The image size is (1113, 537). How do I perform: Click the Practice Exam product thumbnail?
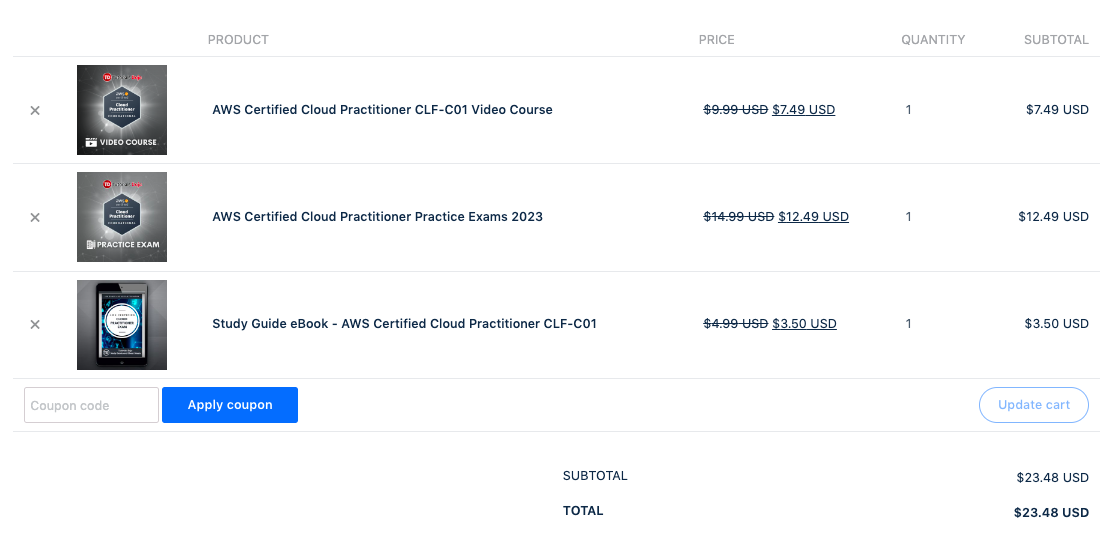tap(122, 217)
